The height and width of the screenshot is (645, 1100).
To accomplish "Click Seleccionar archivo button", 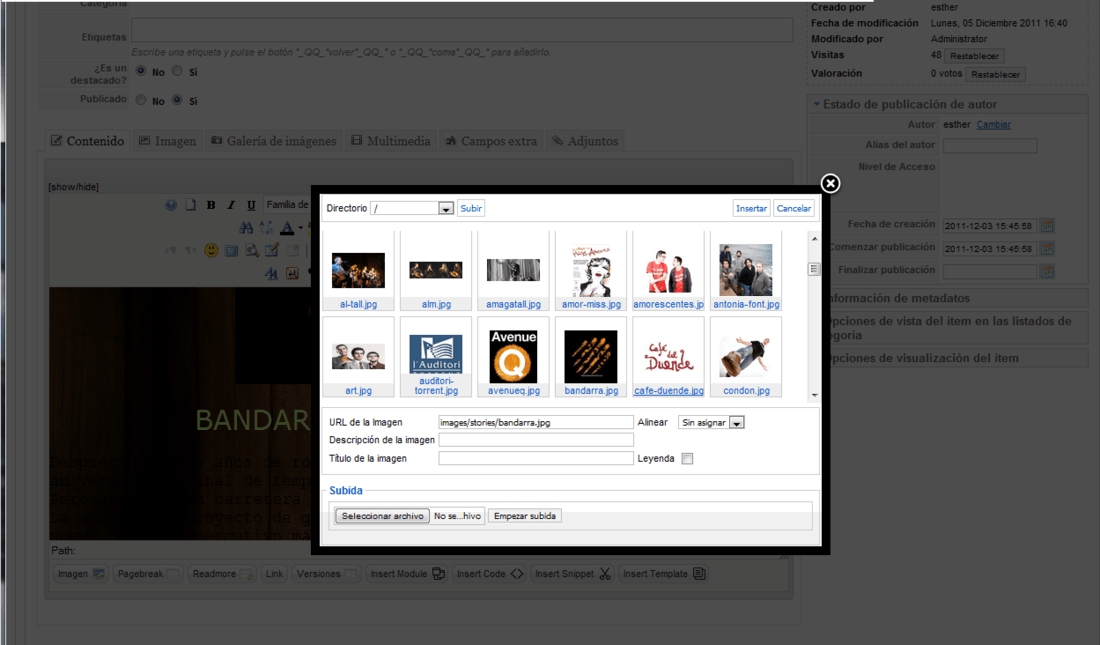I will pos(382,516).
